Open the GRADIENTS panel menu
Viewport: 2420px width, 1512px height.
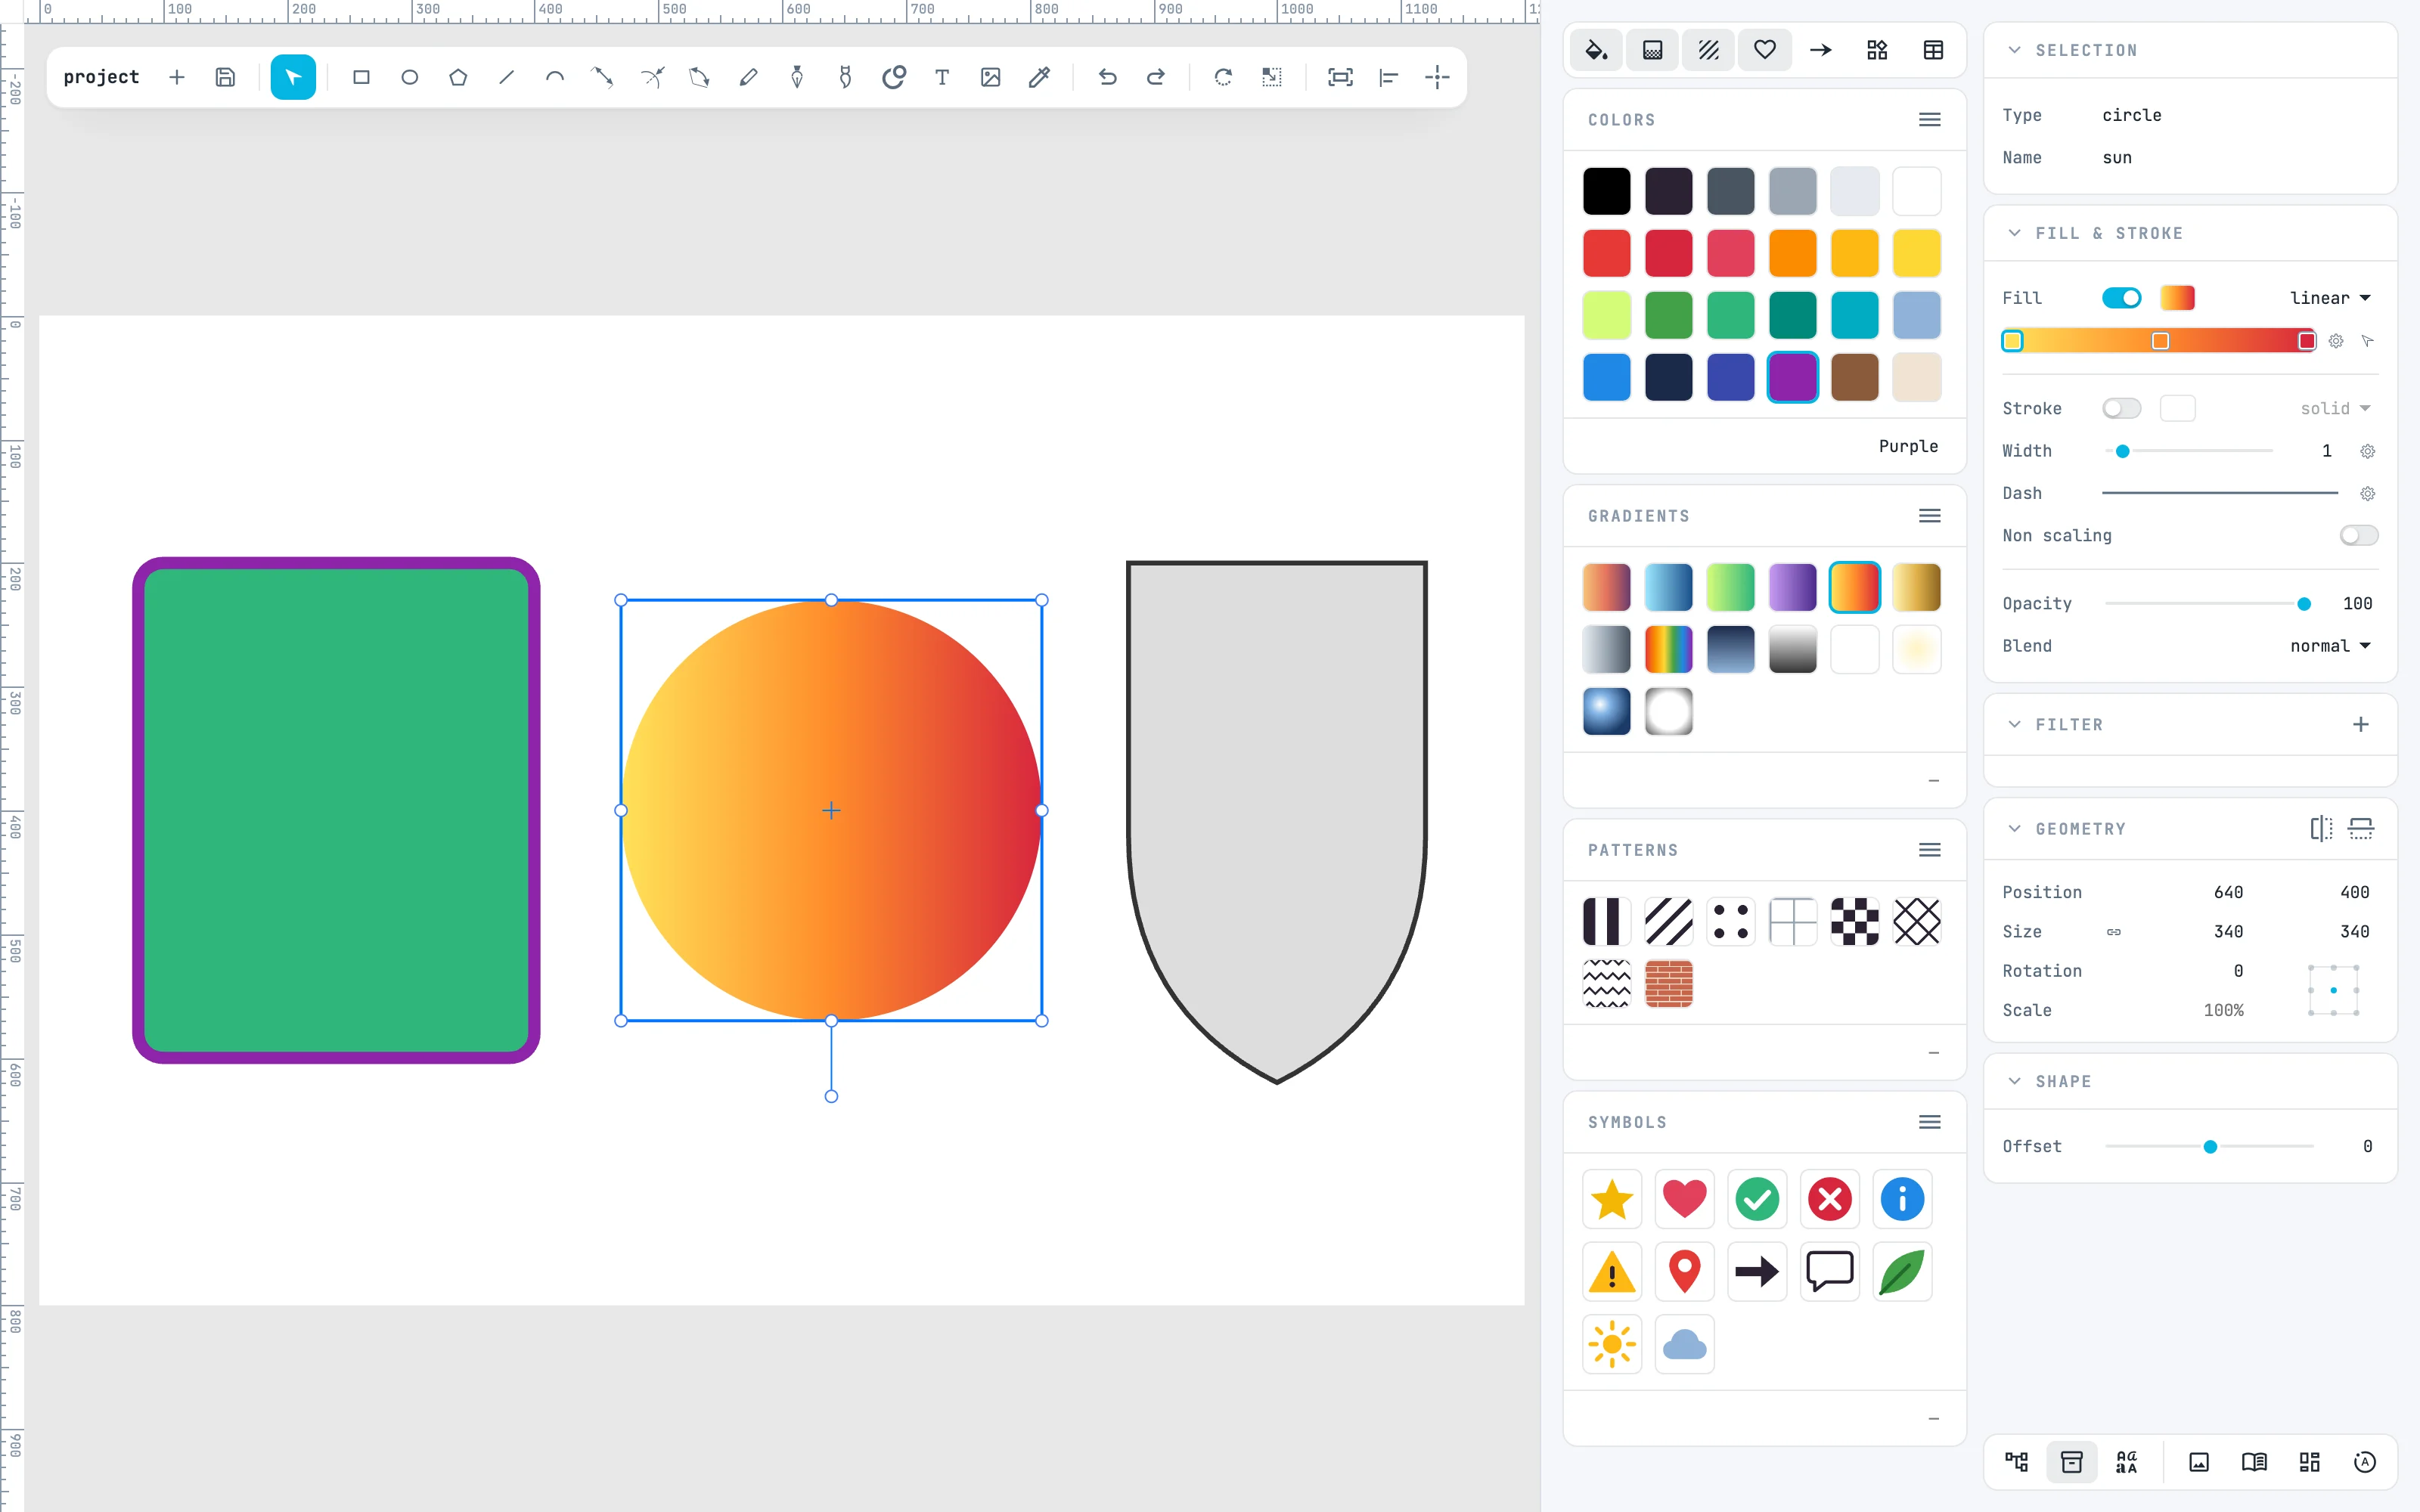(1930, 516)
